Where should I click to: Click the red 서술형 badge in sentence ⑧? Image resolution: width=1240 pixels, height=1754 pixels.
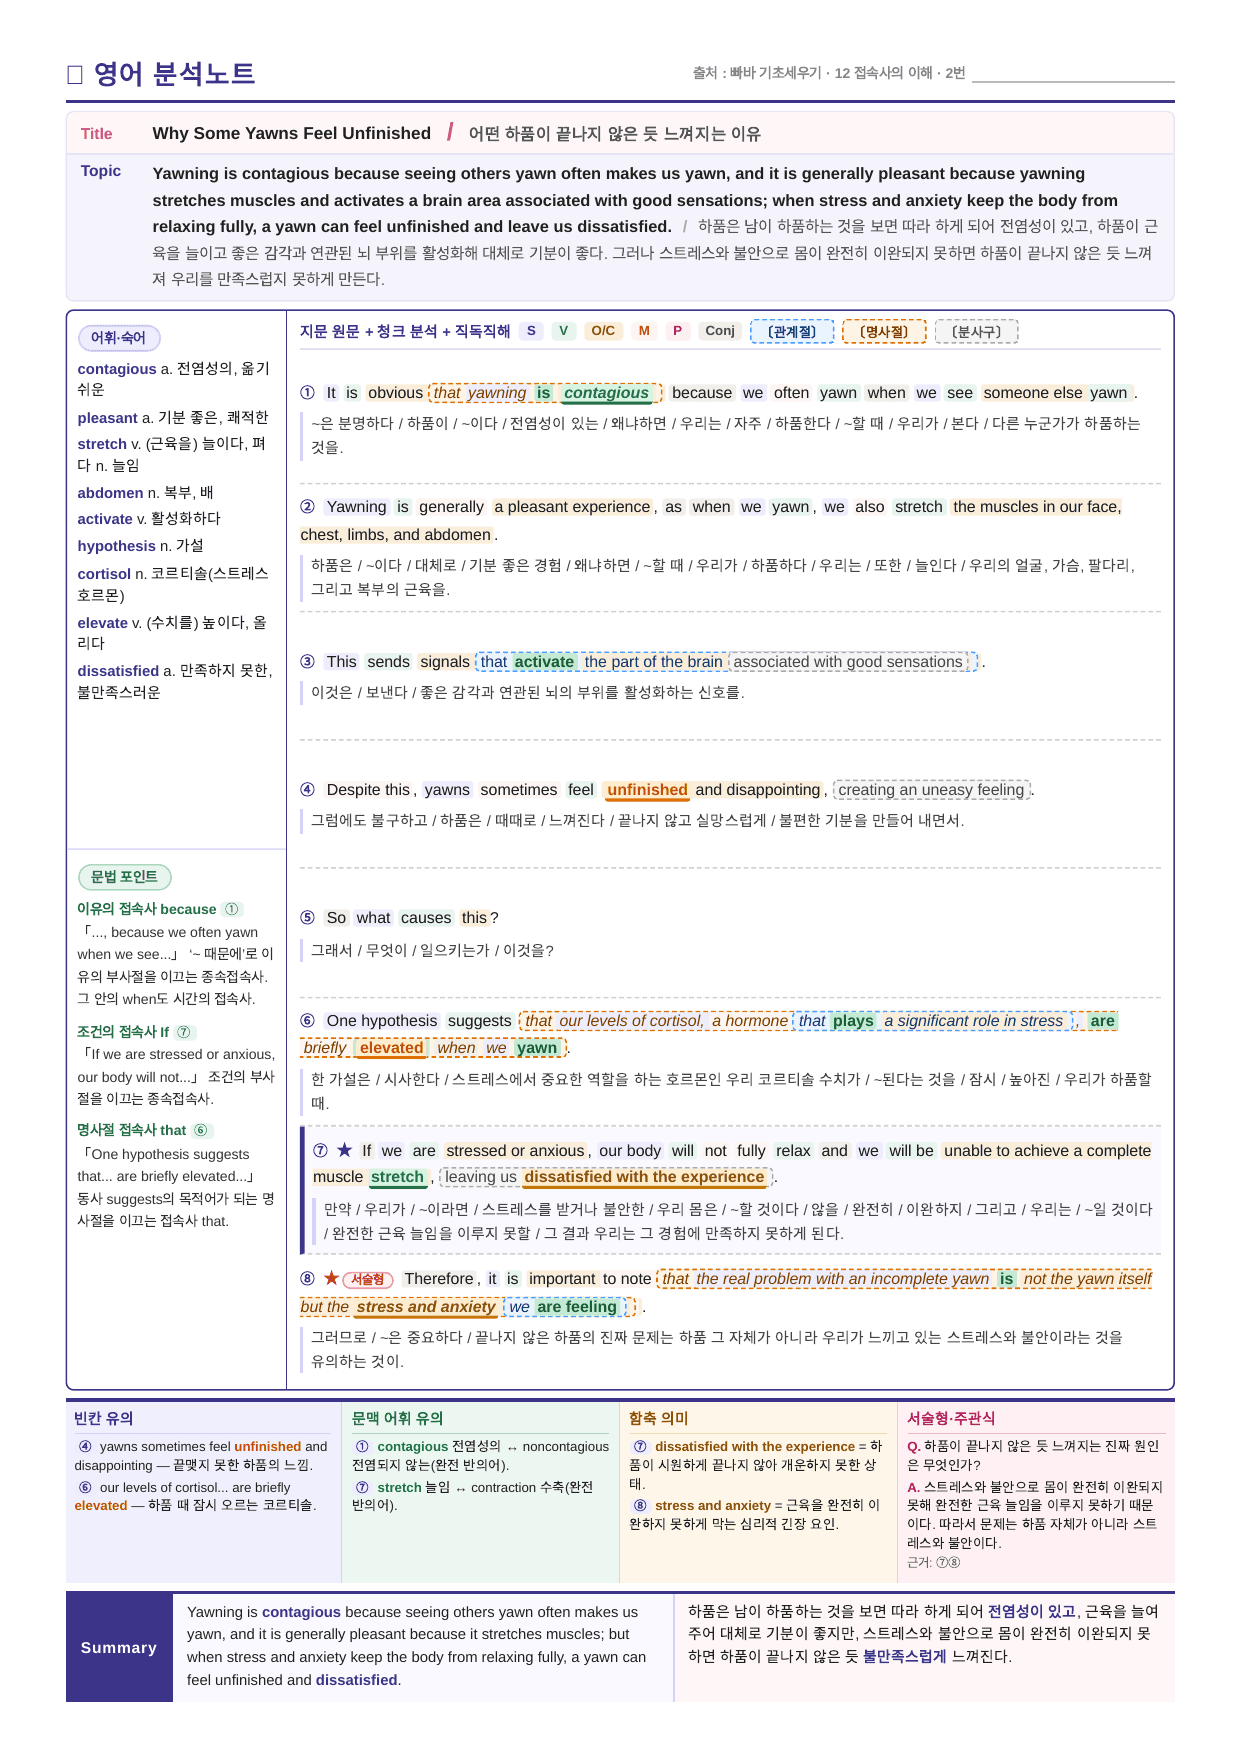368,1279
